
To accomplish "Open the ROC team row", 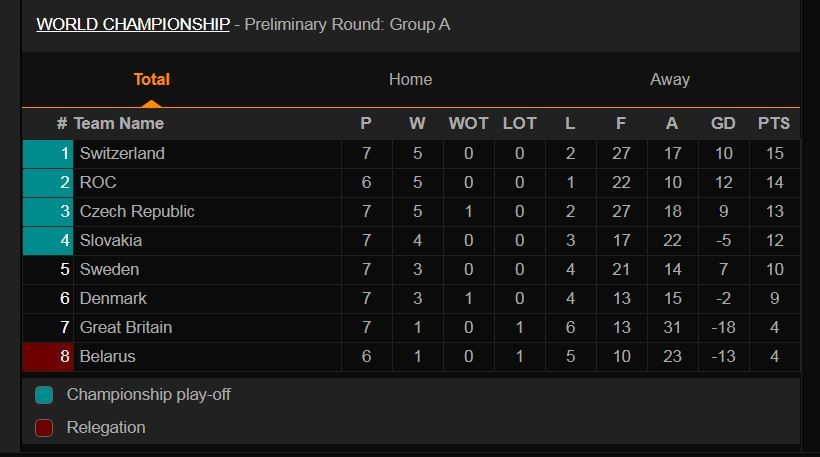I will click(98, 183).
